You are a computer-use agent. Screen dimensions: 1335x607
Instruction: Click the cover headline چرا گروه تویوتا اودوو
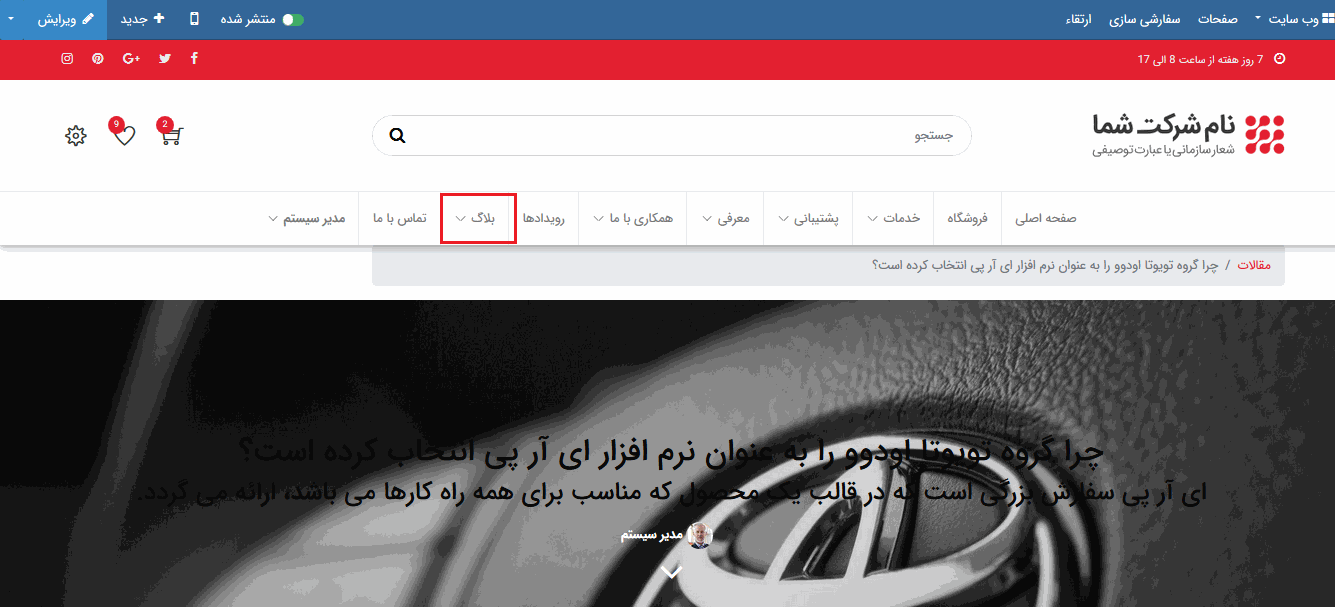672,451
